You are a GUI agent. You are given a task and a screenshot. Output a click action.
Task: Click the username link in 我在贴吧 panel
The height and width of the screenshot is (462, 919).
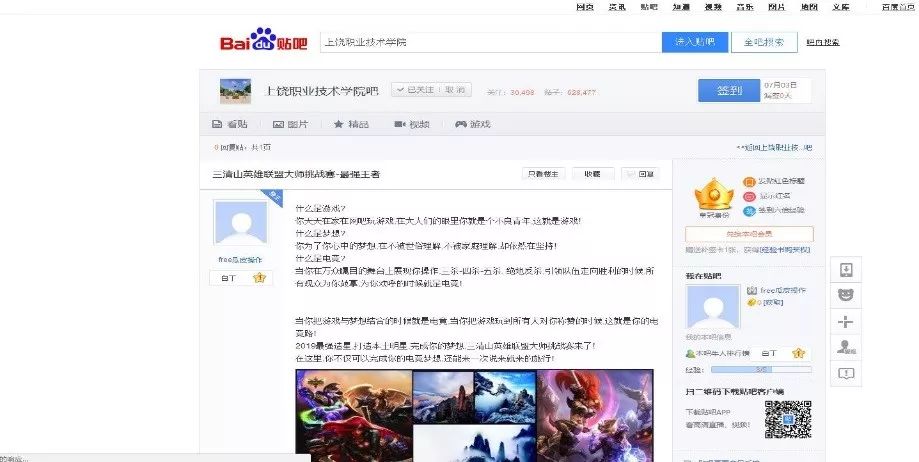(783, 290)
